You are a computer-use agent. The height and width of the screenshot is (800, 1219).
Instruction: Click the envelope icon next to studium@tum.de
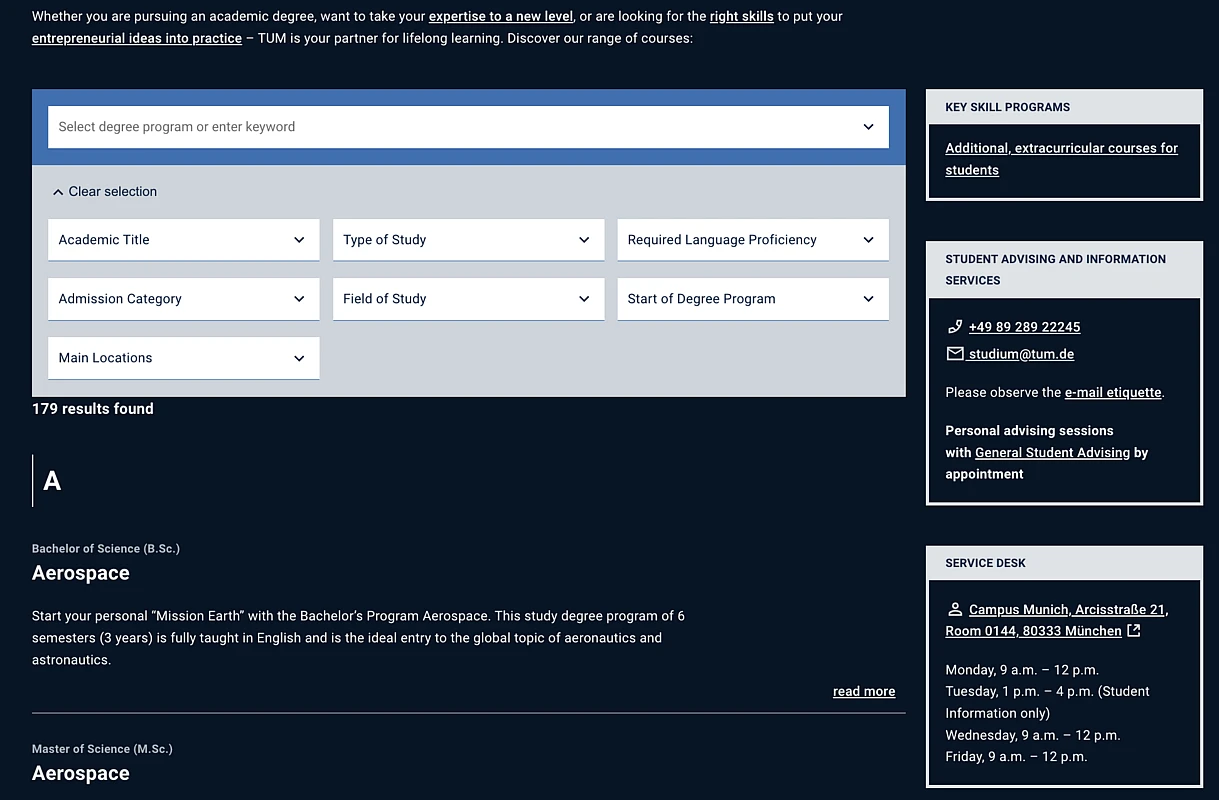[x=955, y=353]
